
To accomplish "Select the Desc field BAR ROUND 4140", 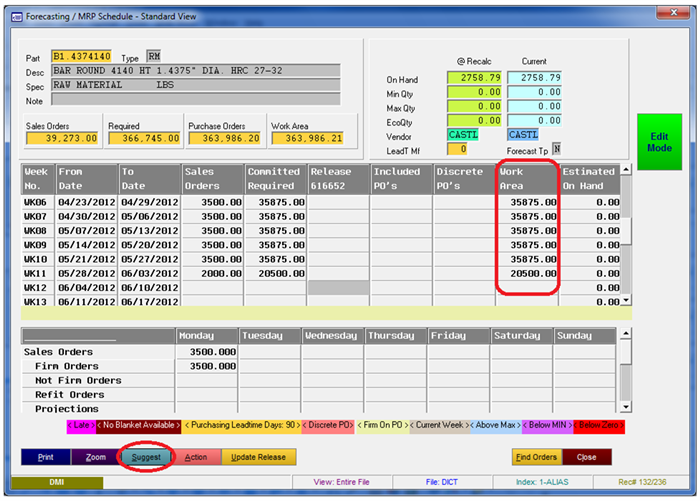I will coord(196,71).
